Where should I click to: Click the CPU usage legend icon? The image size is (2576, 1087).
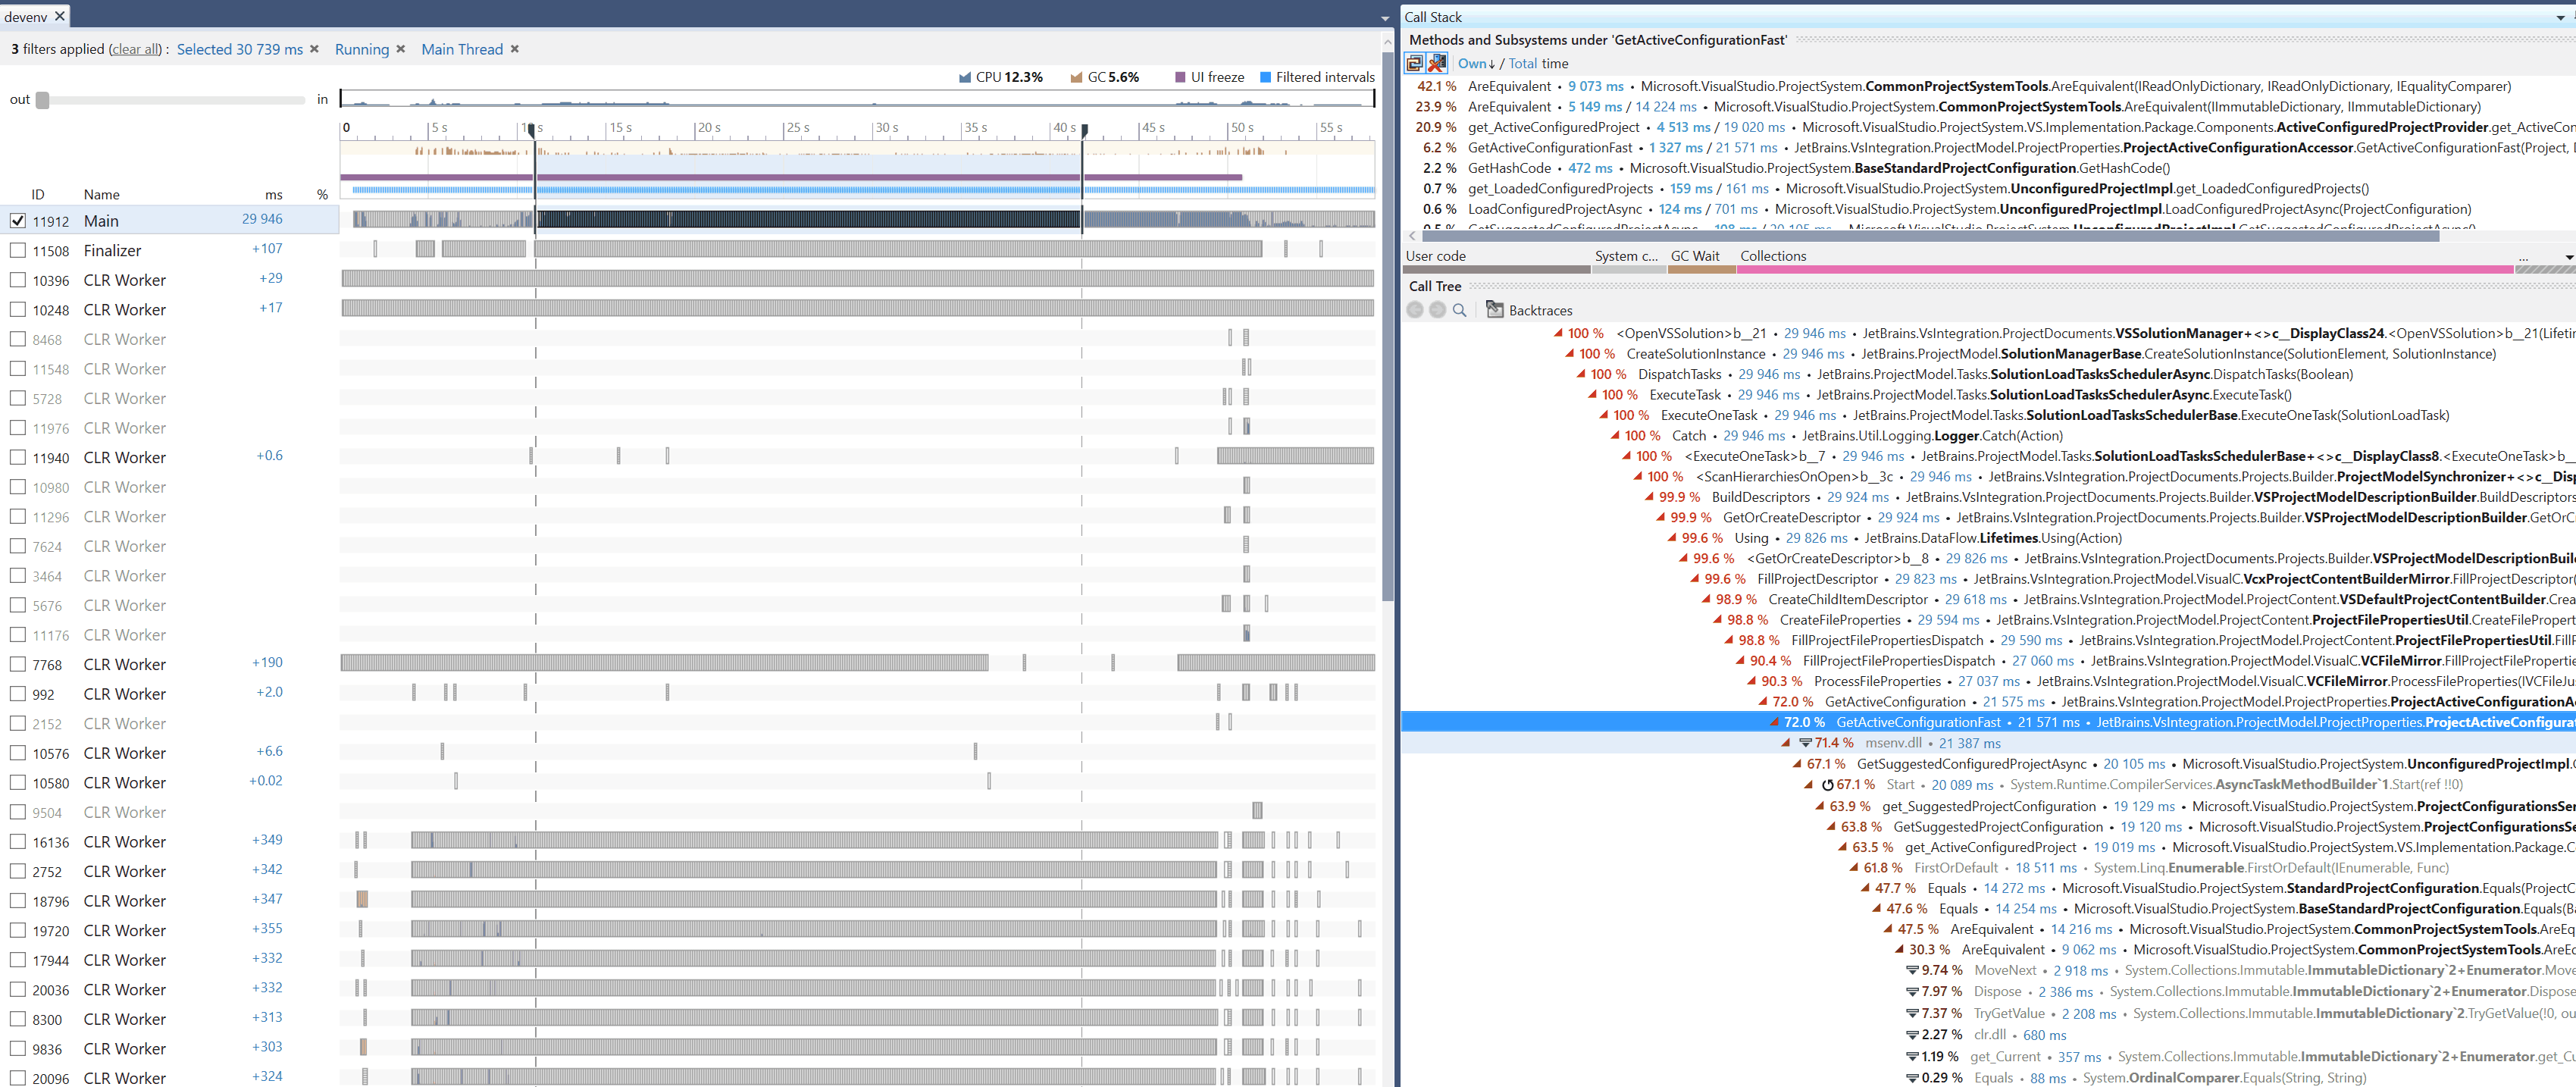point(965,77)
